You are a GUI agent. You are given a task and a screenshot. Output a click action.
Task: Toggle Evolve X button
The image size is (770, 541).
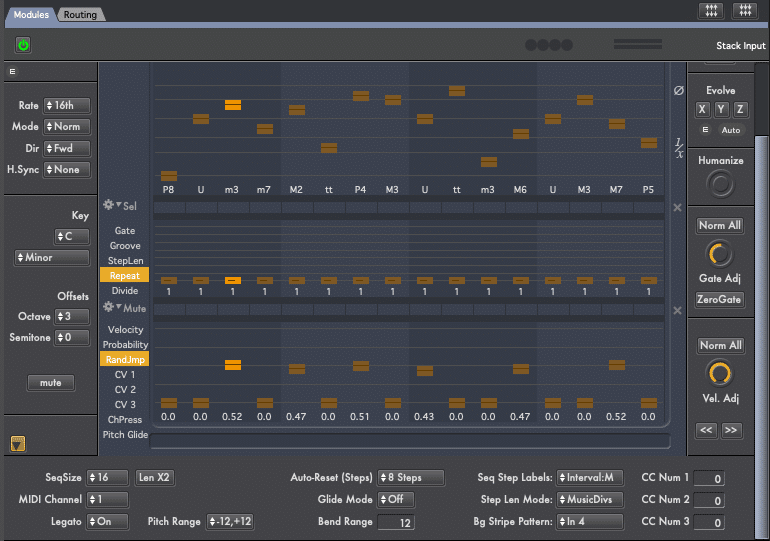pyautogui.click(x=702, y=109)
